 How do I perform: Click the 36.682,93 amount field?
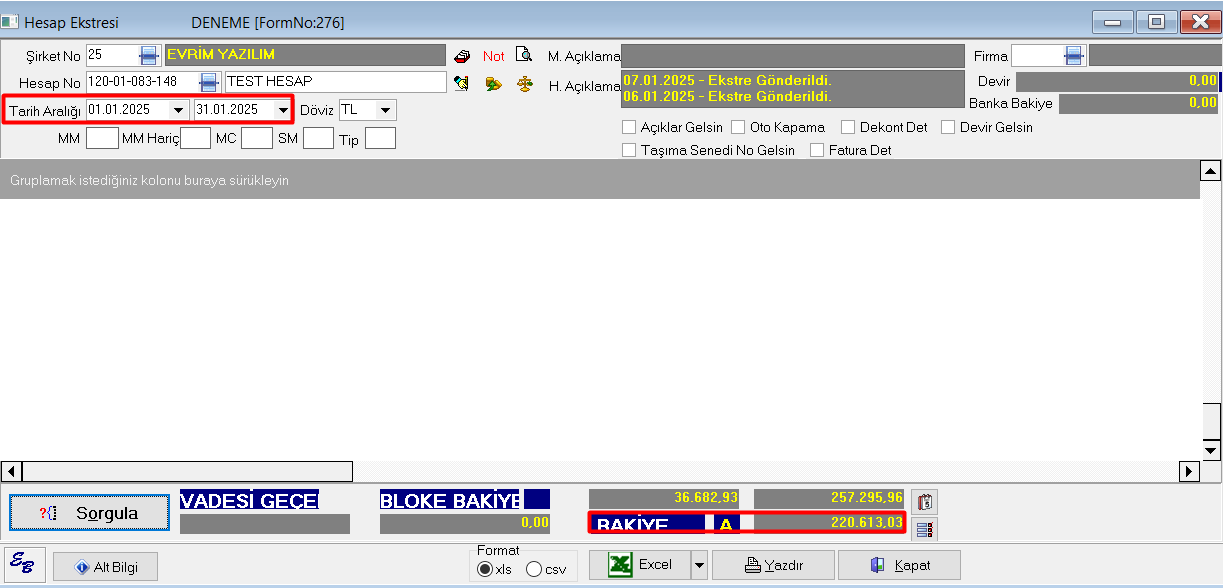click(664, 497)
